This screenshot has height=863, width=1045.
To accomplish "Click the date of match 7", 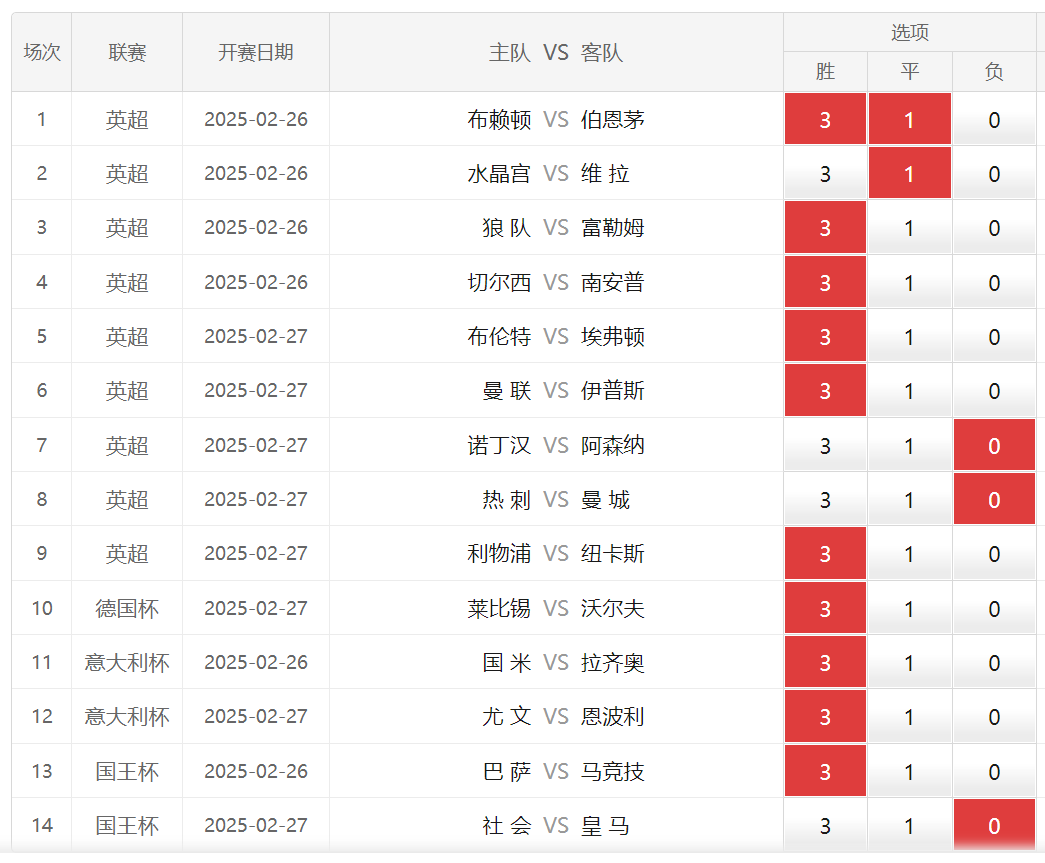I will (x=256, y=444).
